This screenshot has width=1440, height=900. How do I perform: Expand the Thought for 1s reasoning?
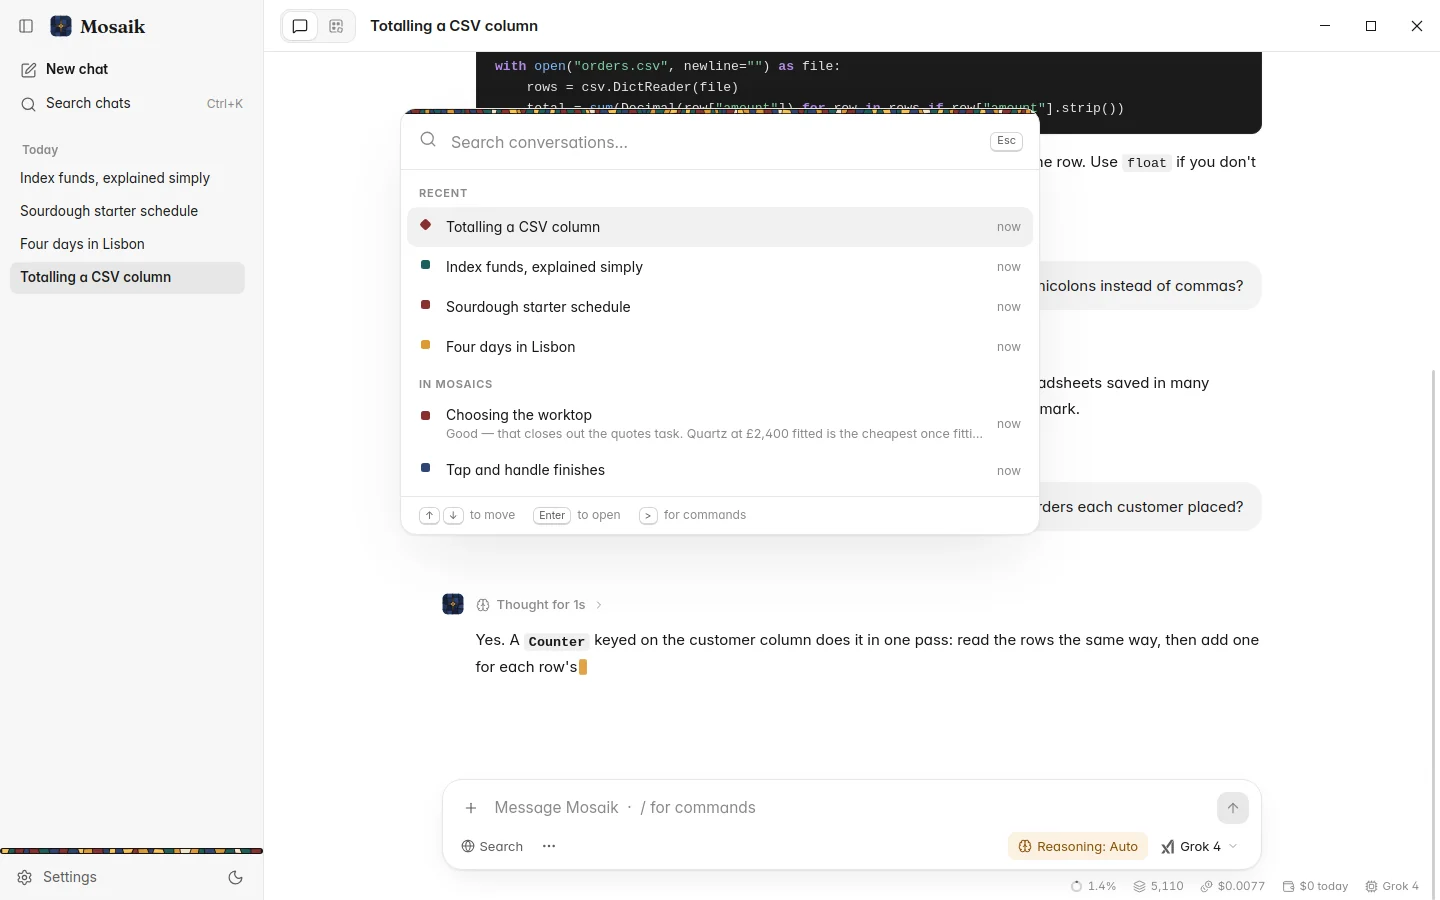click(x=540, y=605)
